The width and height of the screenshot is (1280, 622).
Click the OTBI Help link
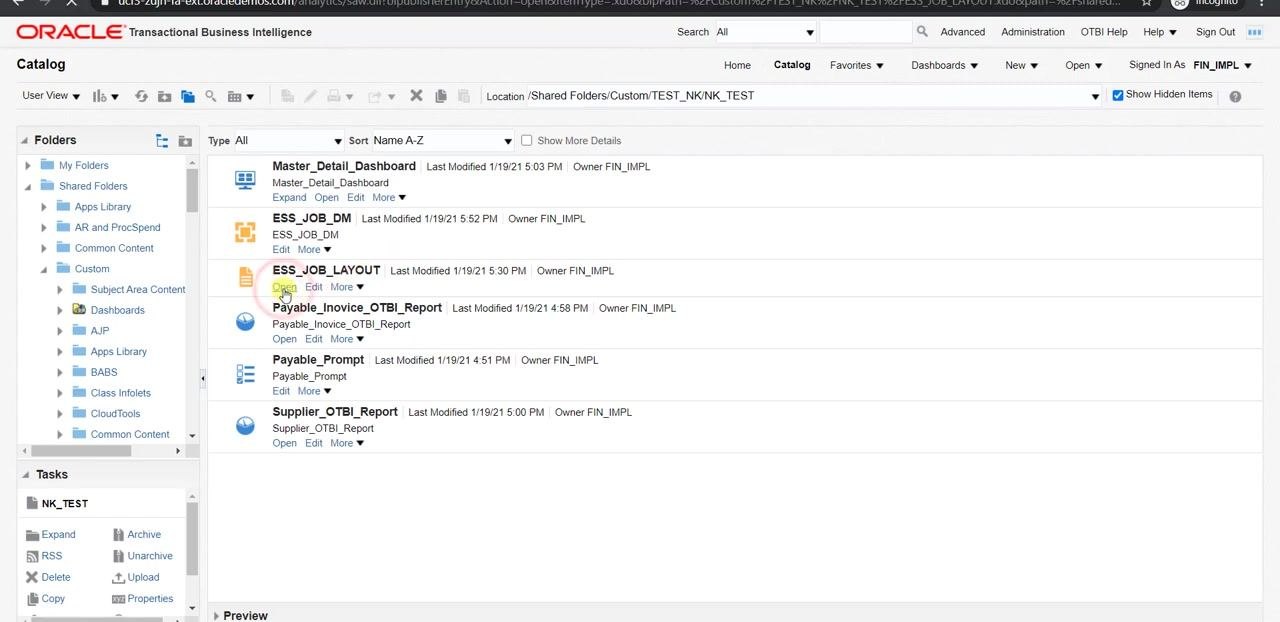click(x=1104, y=32)
